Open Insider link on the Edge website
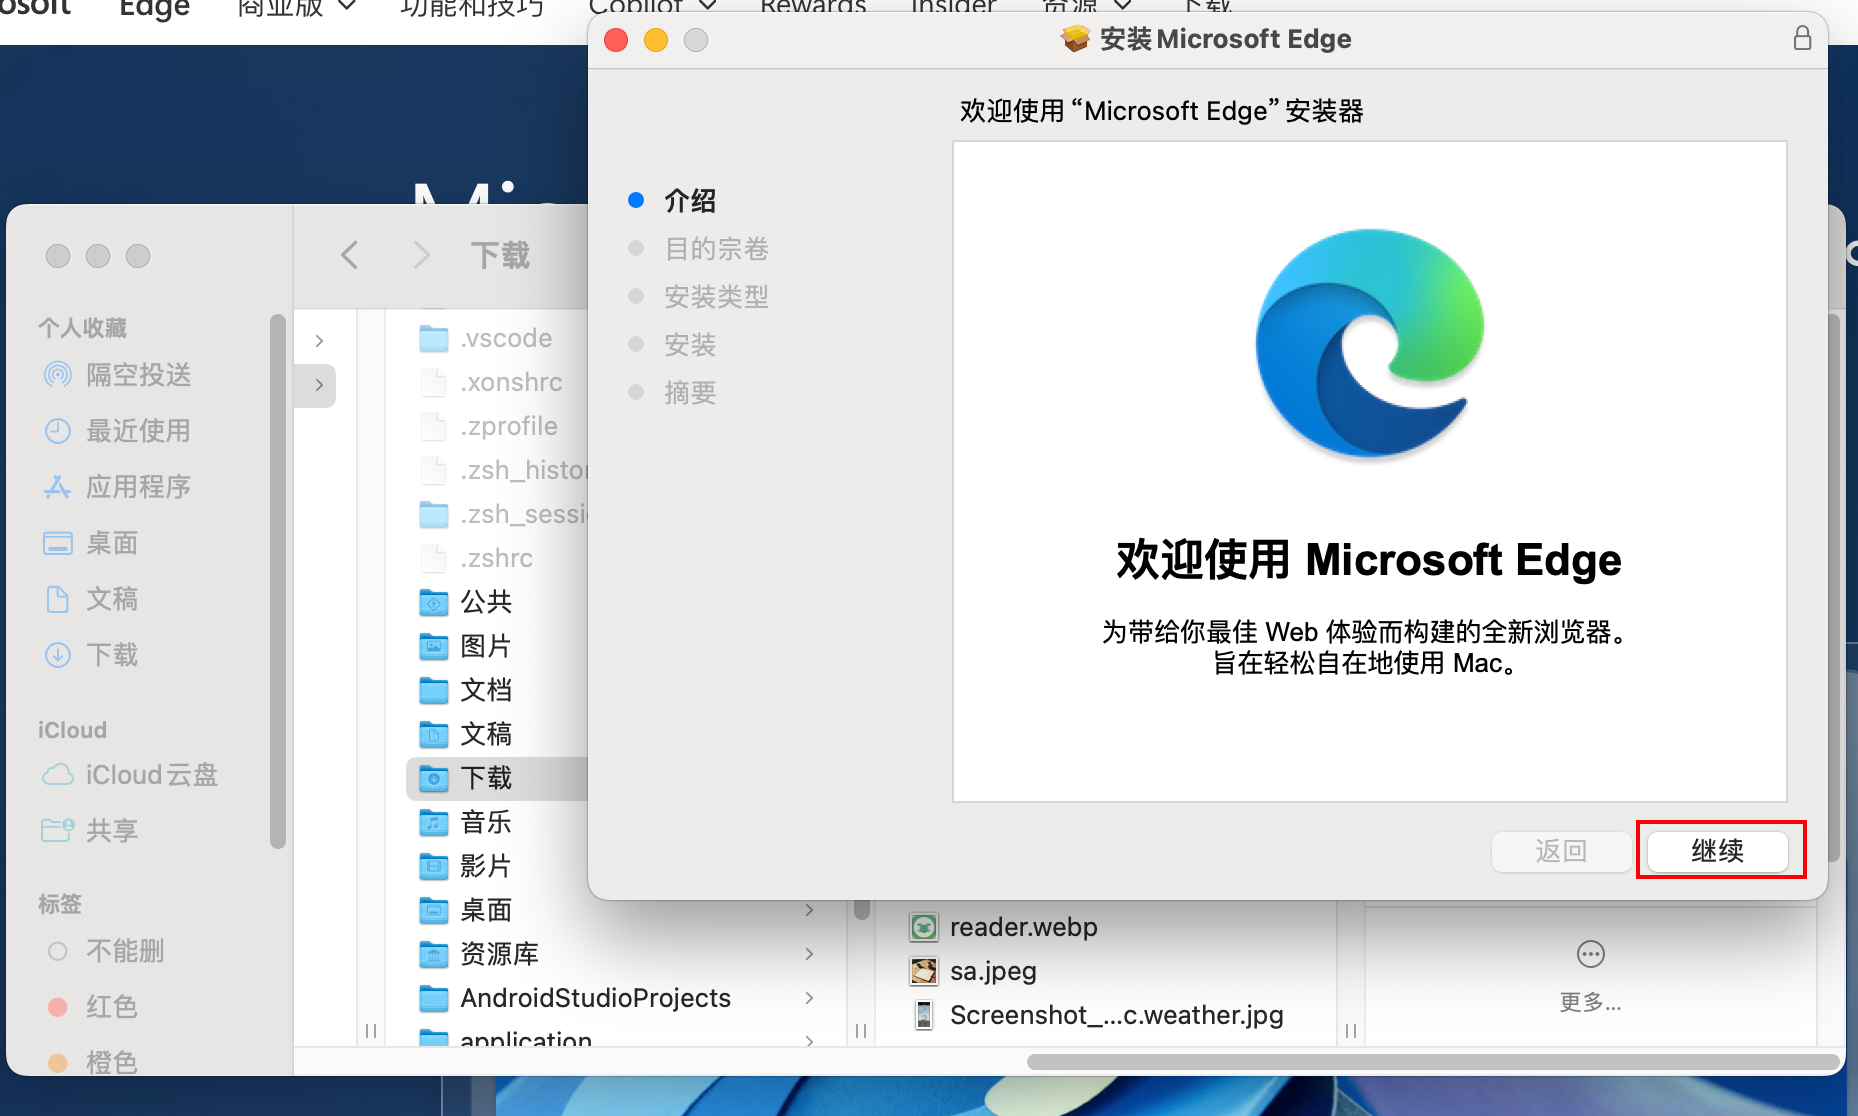 tap(954, 8)
